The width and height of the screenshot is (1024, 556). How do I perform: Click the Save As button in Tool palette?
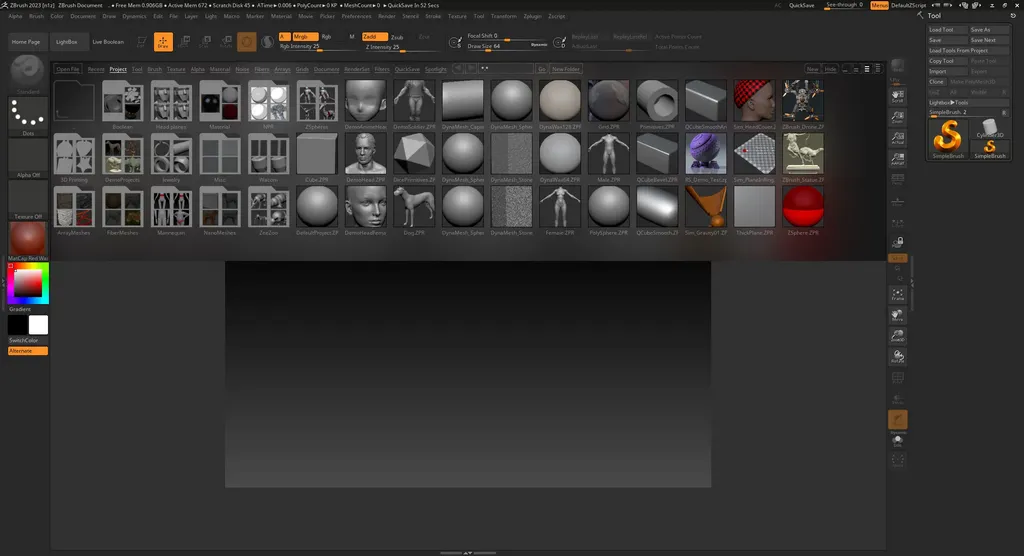tap(989, 29)
